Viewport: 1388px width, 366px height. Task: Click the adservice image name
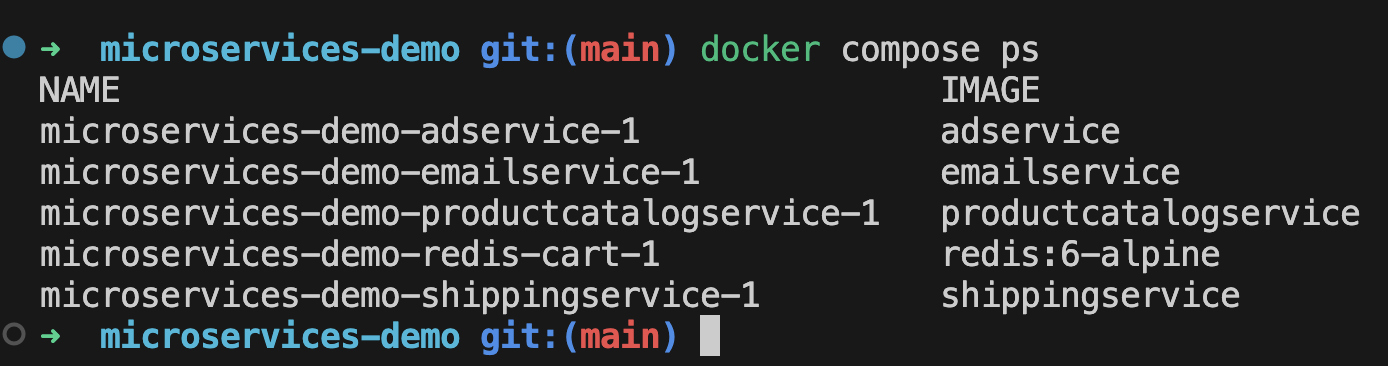tap(1030, 132)
